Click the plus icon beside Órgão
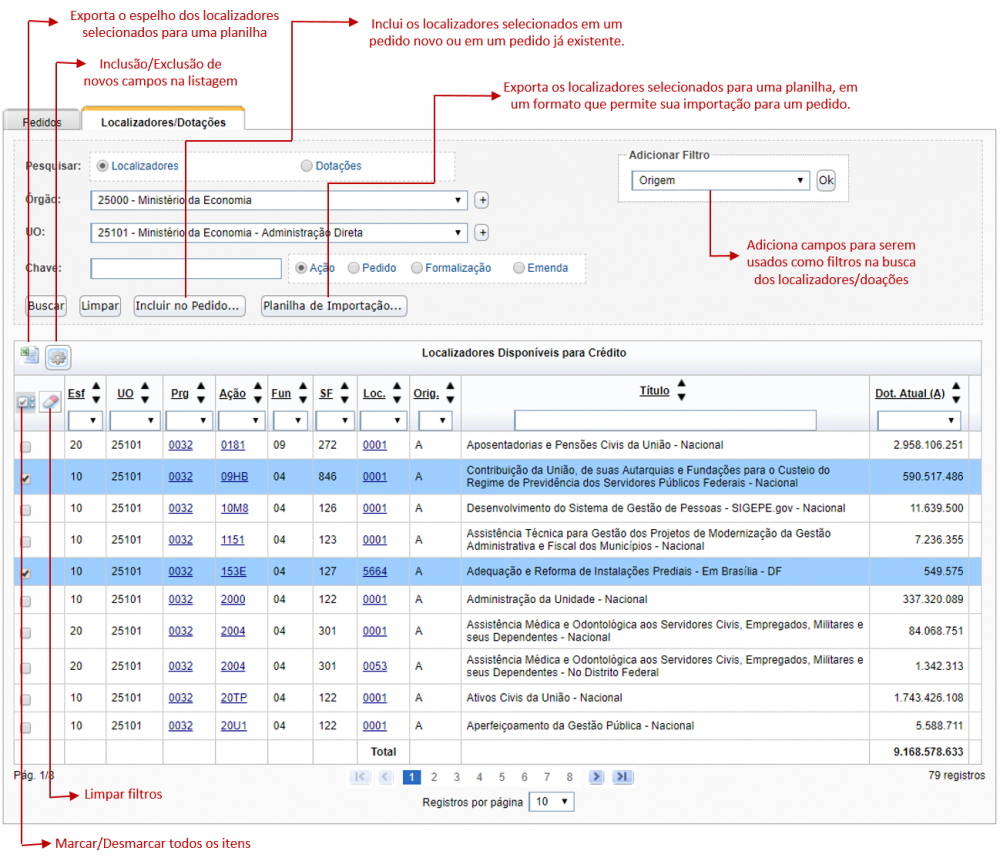This screenshot has width=1000, height=861. 482,200
